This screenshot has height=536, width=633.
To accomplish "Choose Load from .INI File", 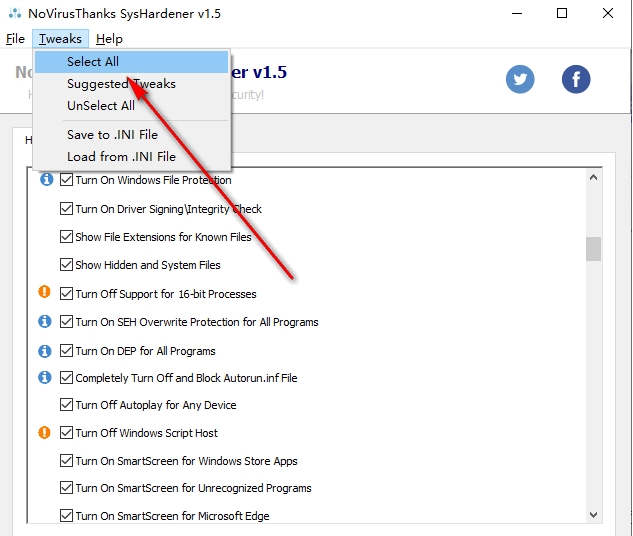I will 132,156.
